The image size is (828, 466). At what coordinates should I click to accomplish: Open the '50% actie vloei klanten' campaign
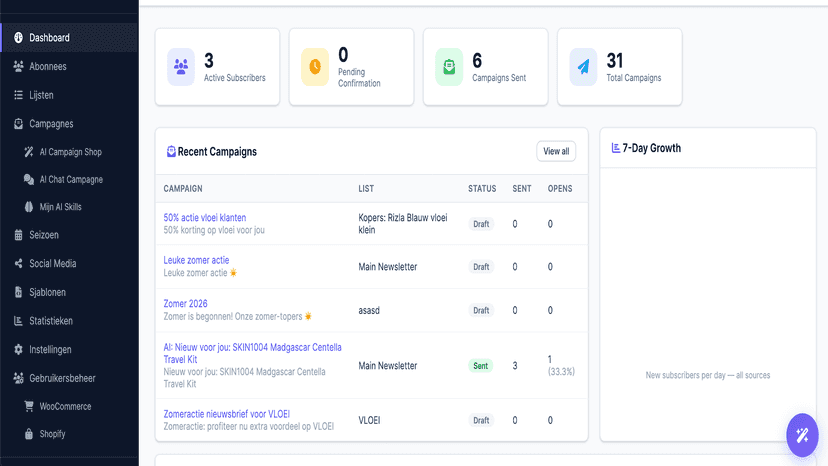pos(204,218)
